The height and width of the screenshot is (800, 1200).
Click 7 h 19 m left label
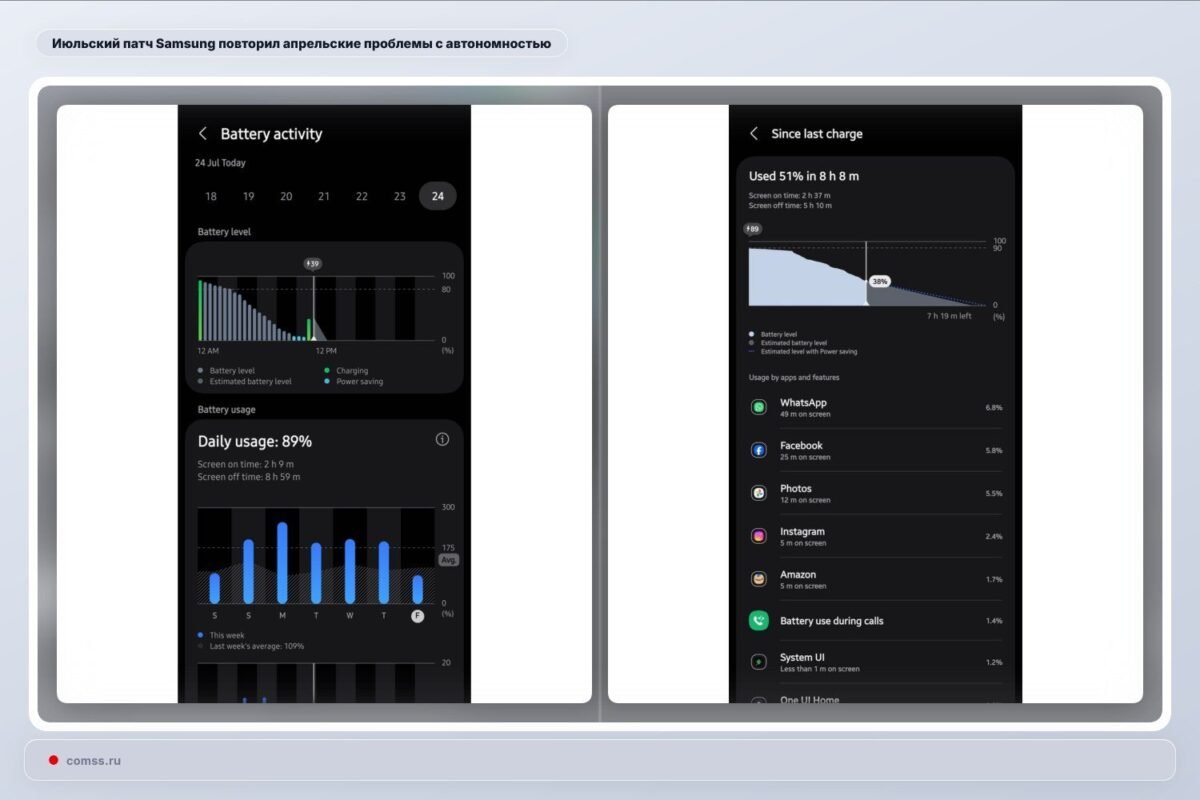click(x=949, y=316)
